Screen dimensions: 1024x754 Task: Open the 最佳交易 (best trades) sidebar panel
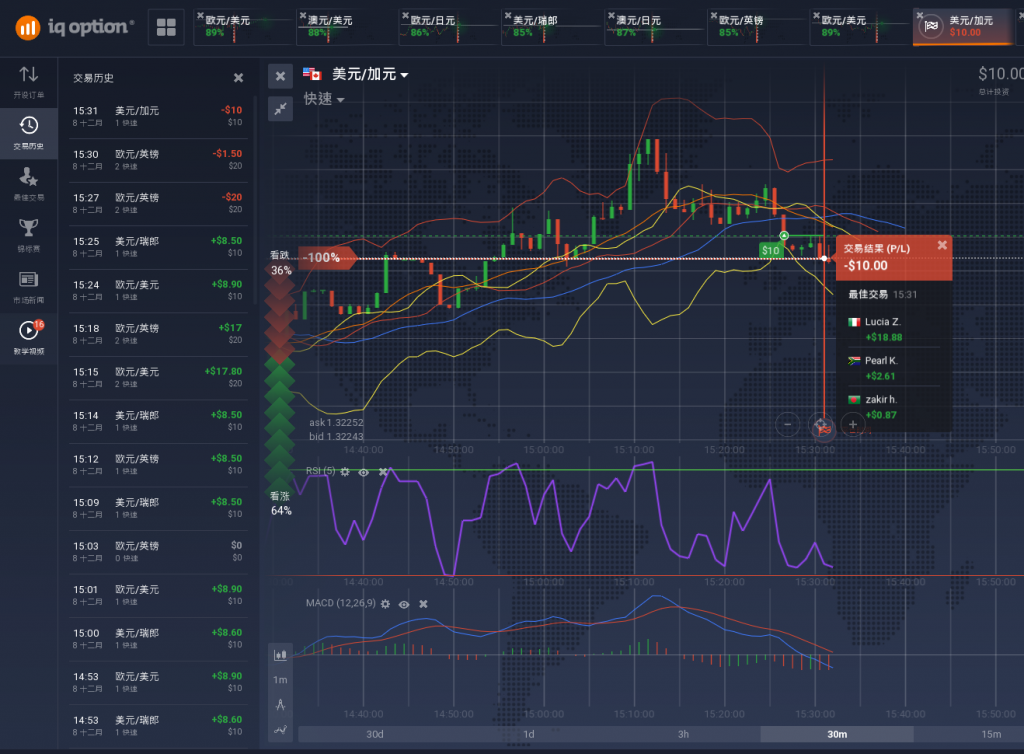(x=29, y=182)
